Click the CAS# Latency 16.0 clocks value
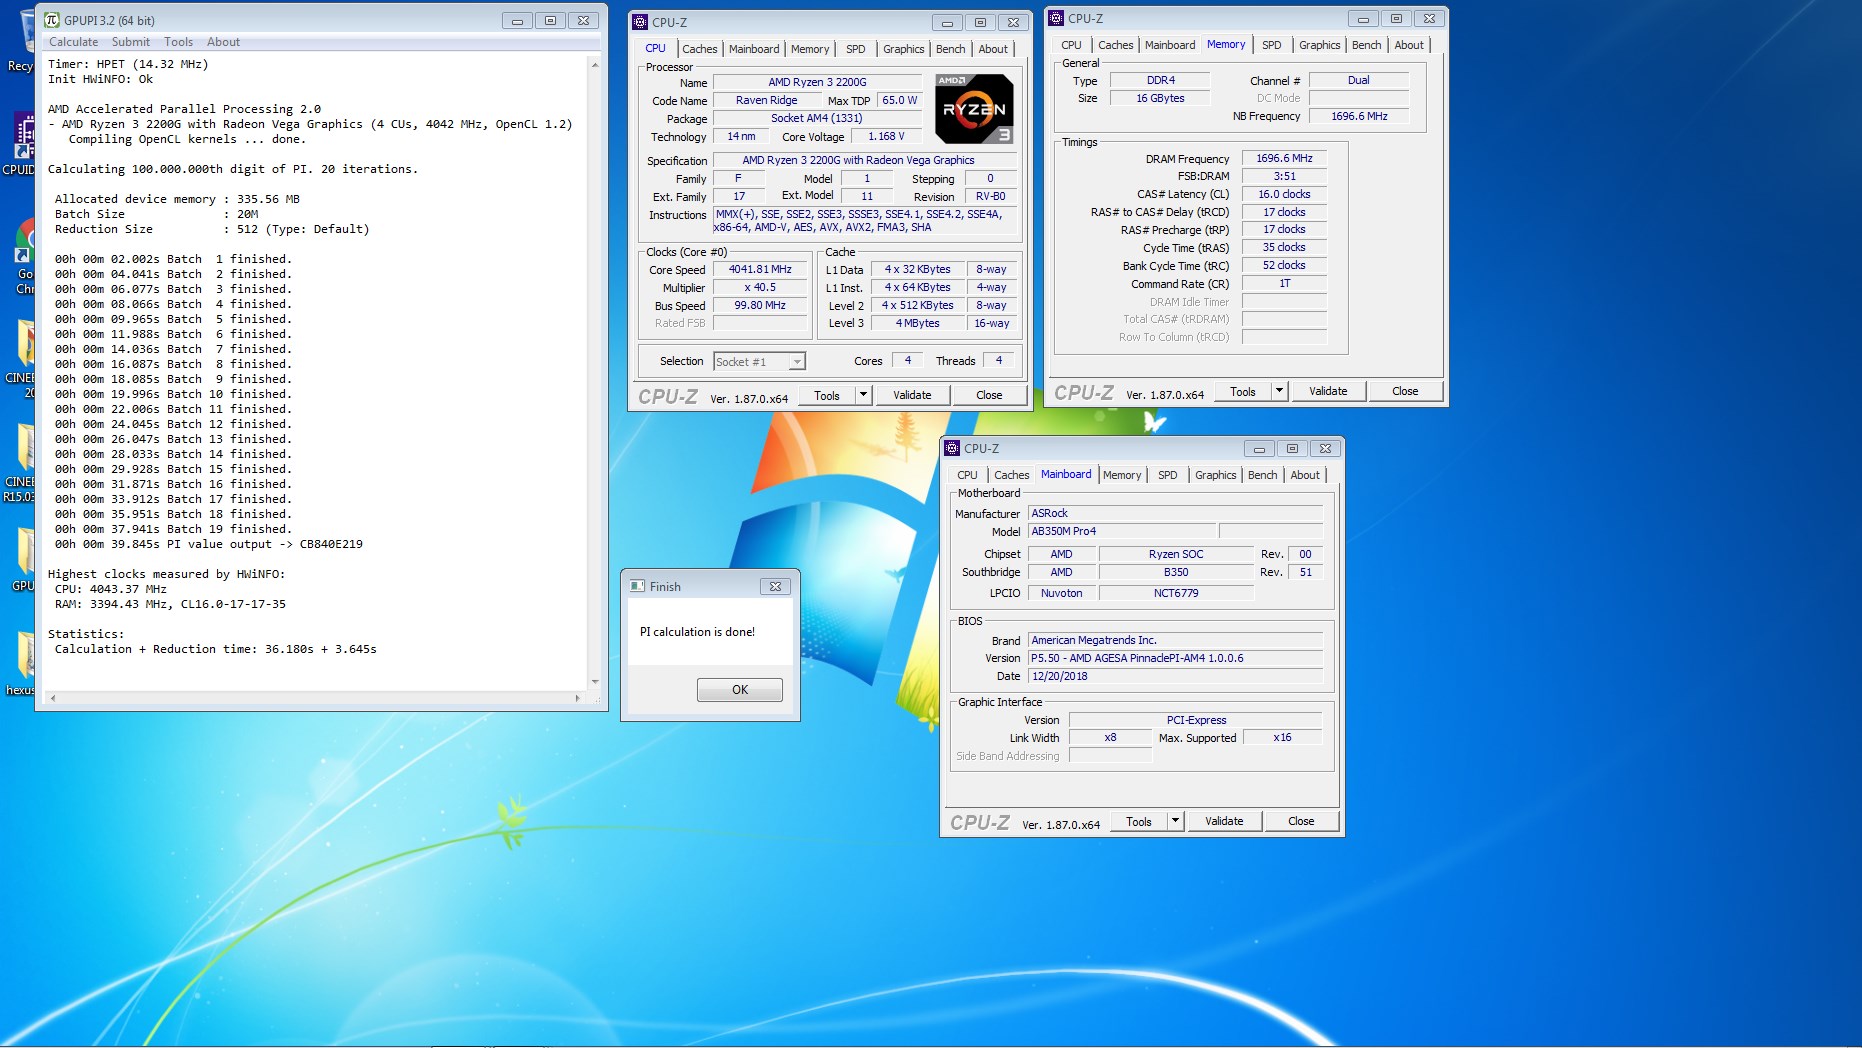 [1284, 194]
